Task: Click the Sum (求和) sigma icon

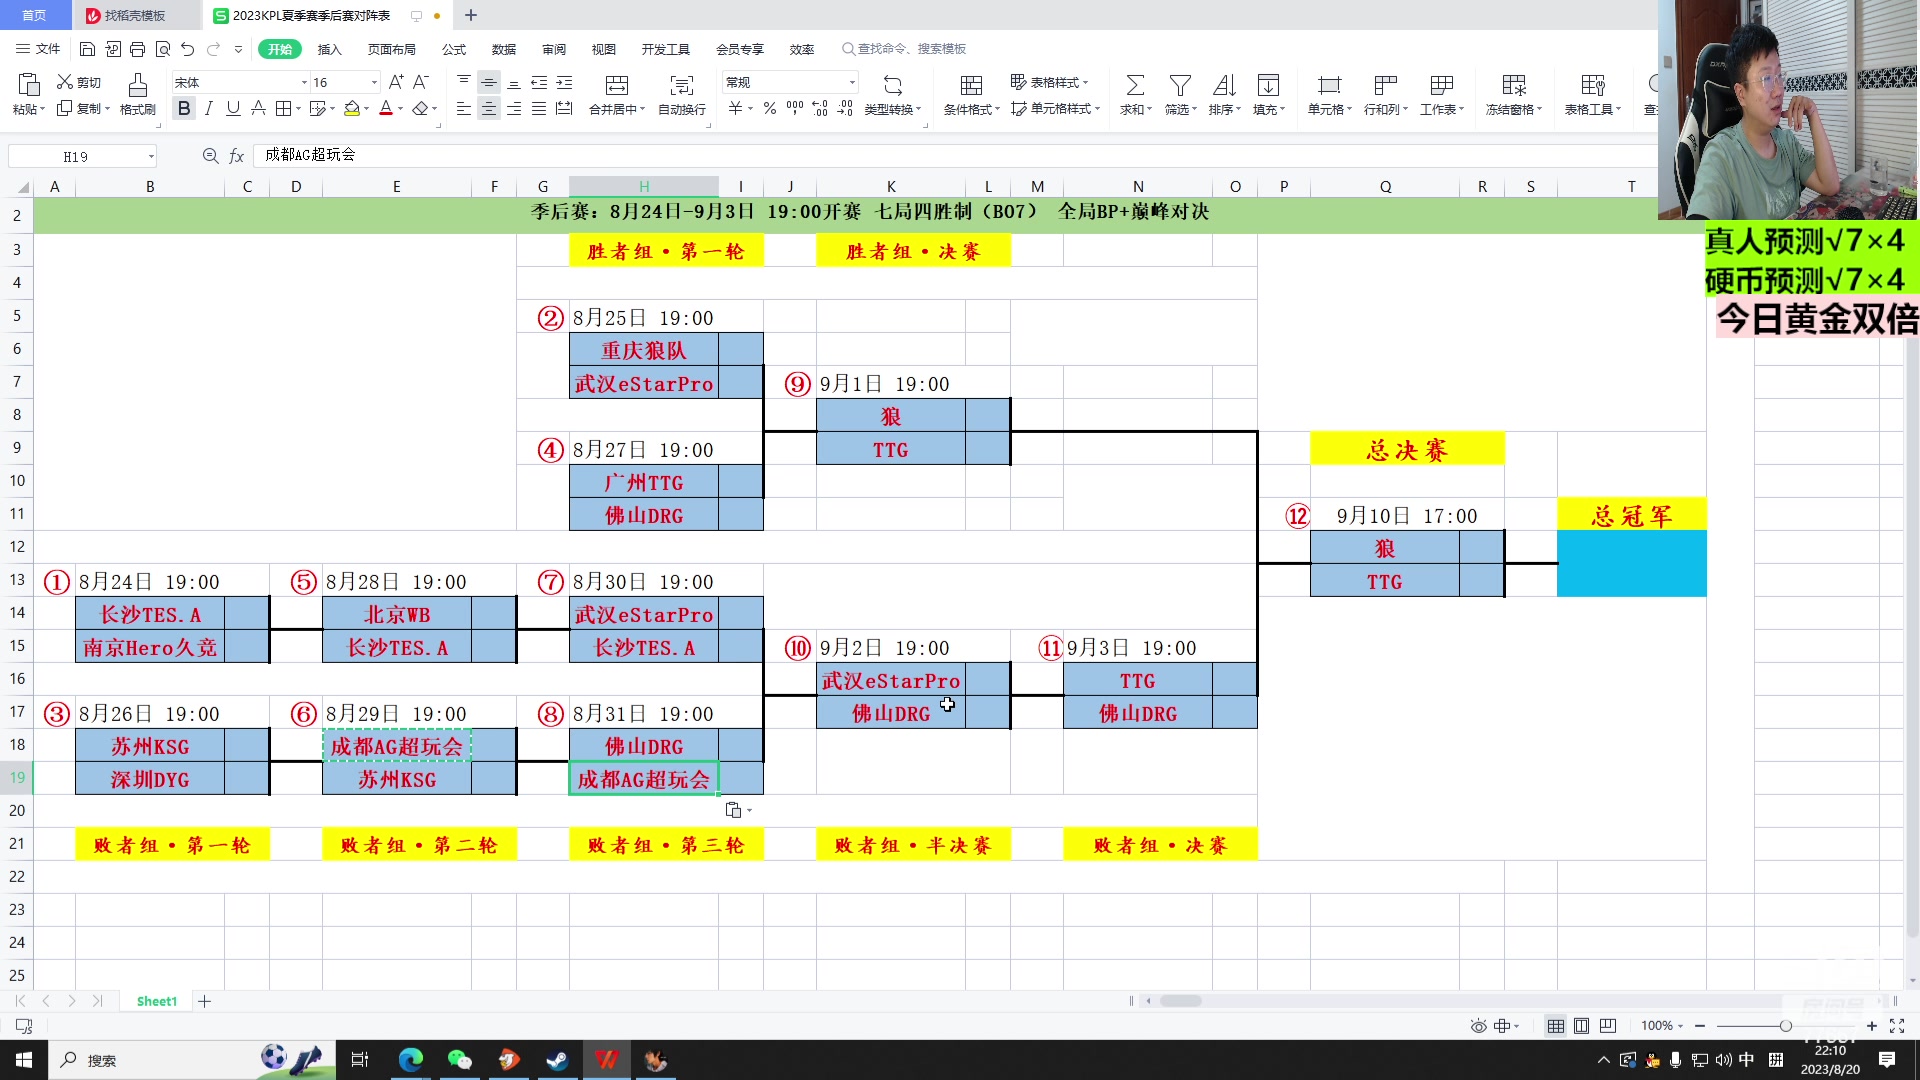Action: pyautogui.click(x=1135, y=85)
